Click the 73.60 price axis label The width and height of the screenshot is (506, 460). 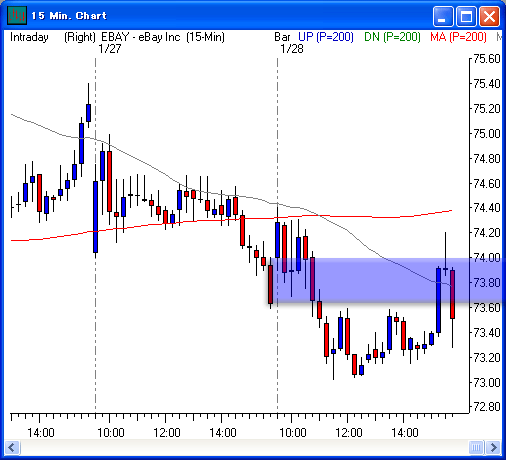(487, 307)
